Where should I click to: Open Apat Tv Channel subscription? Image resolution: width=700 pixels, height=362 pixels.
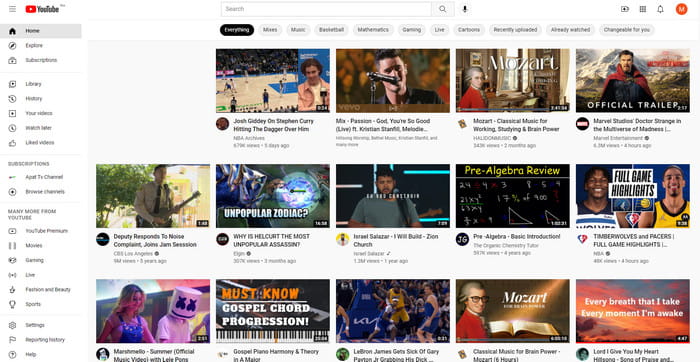[x=41, y=177]
